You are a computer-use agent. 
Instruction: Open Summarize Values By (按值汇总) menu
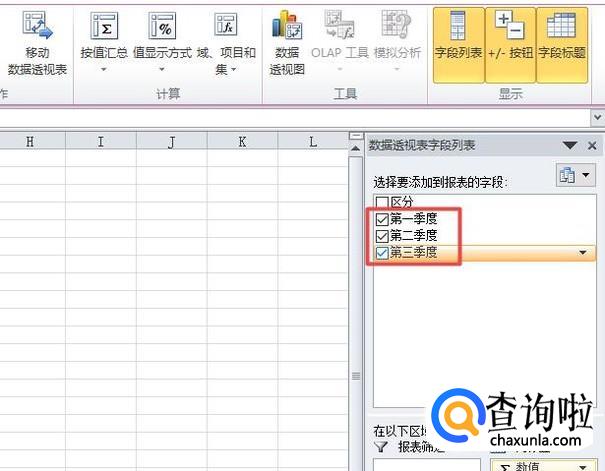[x=104, y=42]
